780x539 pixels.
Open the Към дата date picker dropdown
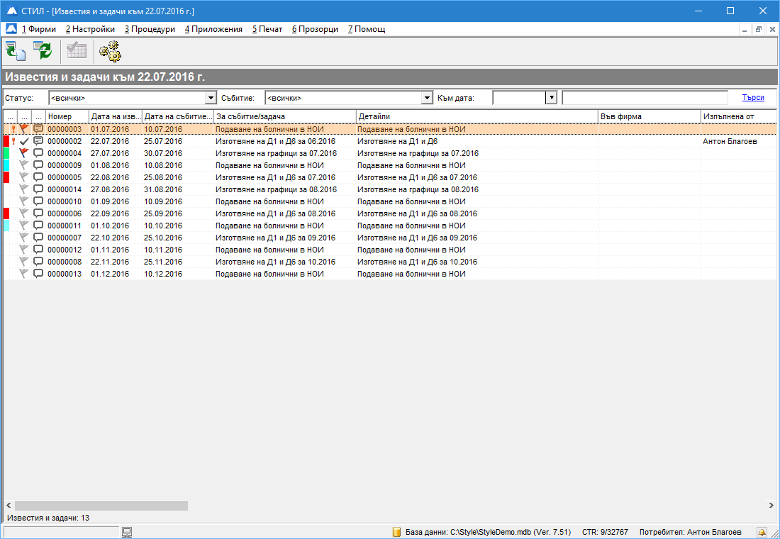551,98
